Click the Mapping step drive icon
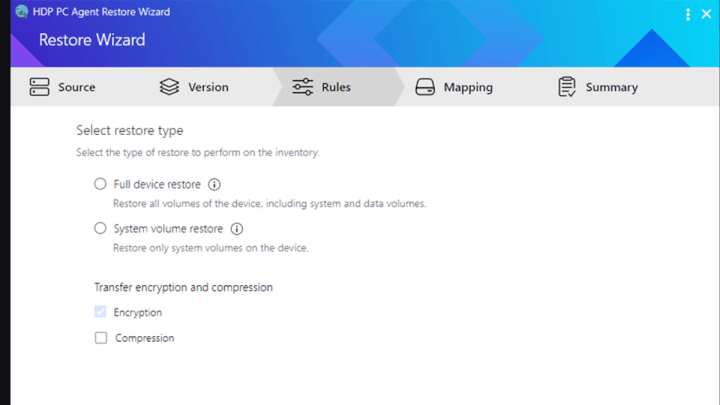The height and width of the screenshot is (405, 720). (x=425, y=87)
